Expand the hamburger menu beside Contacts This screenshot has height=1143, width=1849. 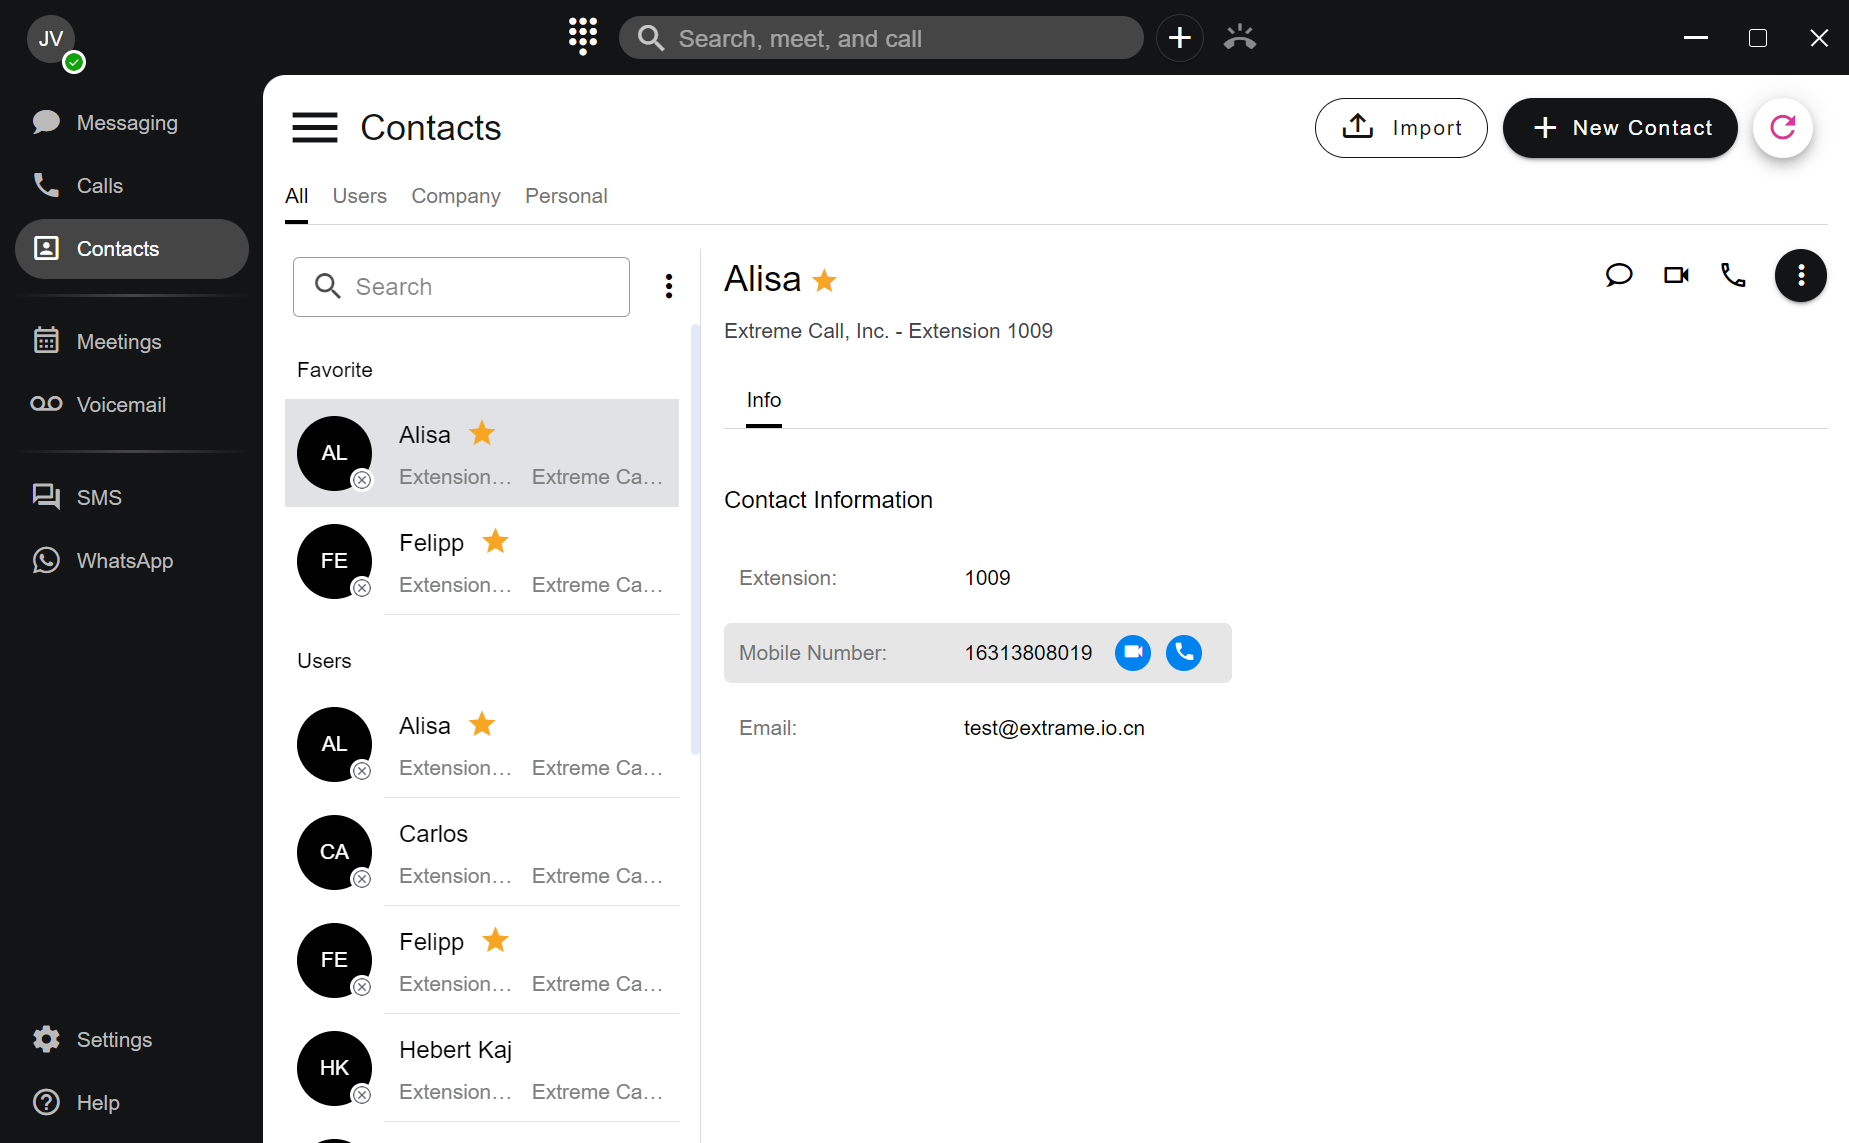pyautogui.click(x=314, y=128)
